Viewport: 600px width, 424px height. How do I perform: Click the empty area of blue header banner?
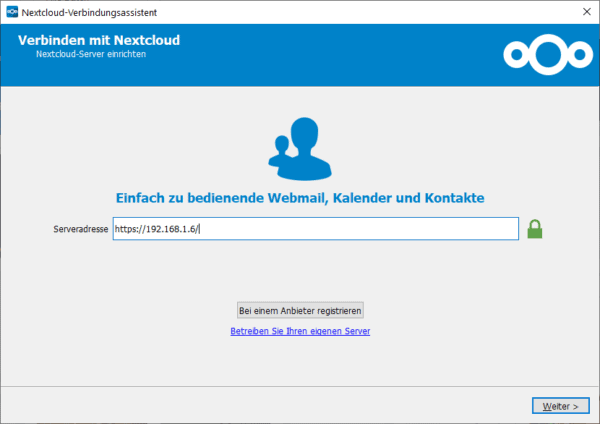click(x=350, y=54)
